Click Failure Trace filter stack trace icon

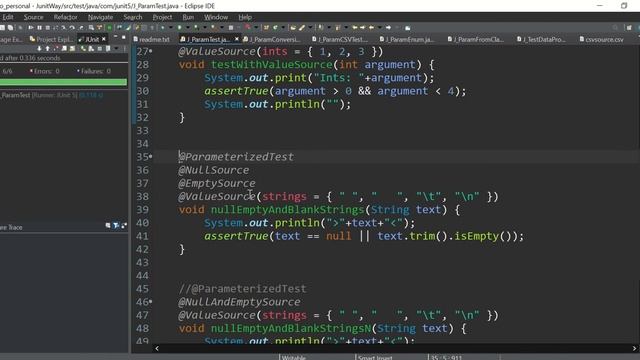pyautogui.click(x=116, y=225)
